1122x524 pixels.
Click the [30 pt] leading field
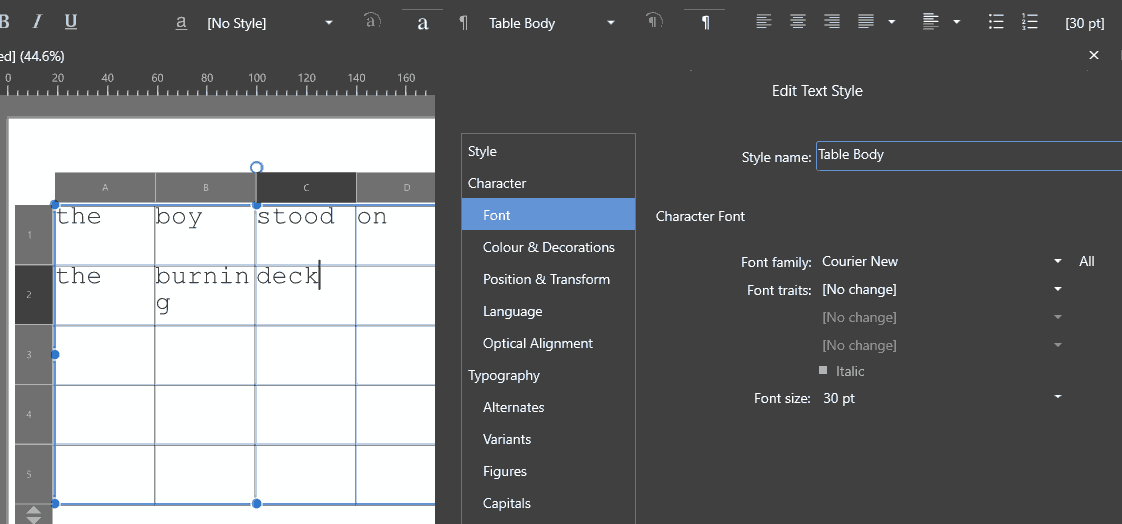[x=1085, y=23]
